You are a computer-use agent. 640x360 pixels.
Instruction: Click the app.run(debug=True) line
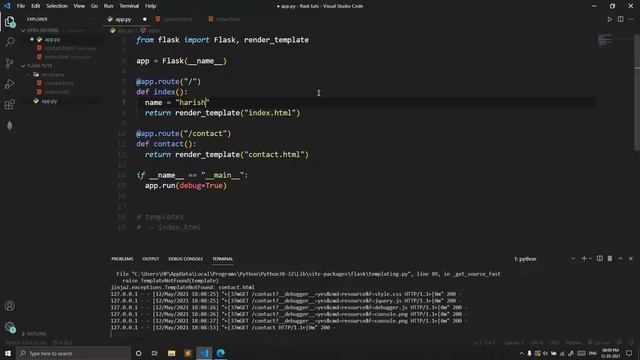click(186, 186)
